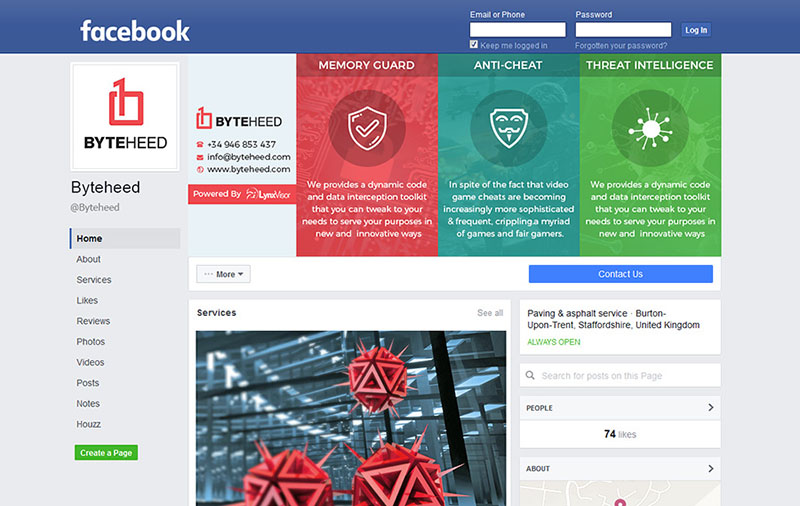Click phone number +34 946 853 437
This screenshot has height=506, width=800.
click(x=241, y=145)
